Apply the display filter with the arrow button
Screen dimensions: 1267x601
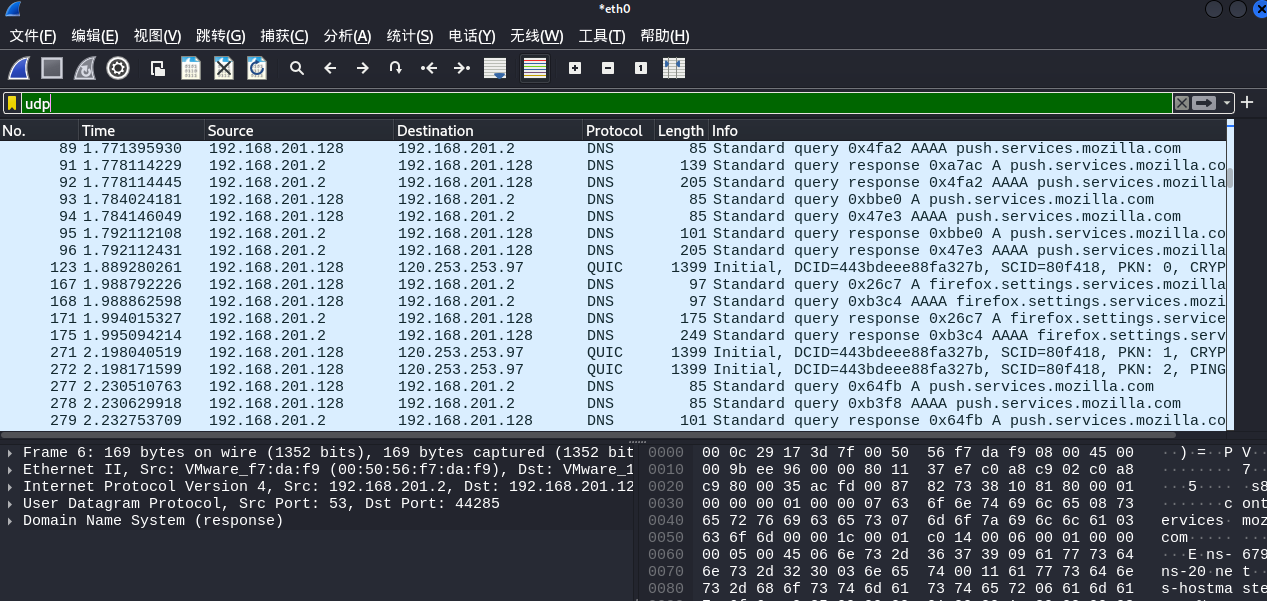pos(1205,103)
